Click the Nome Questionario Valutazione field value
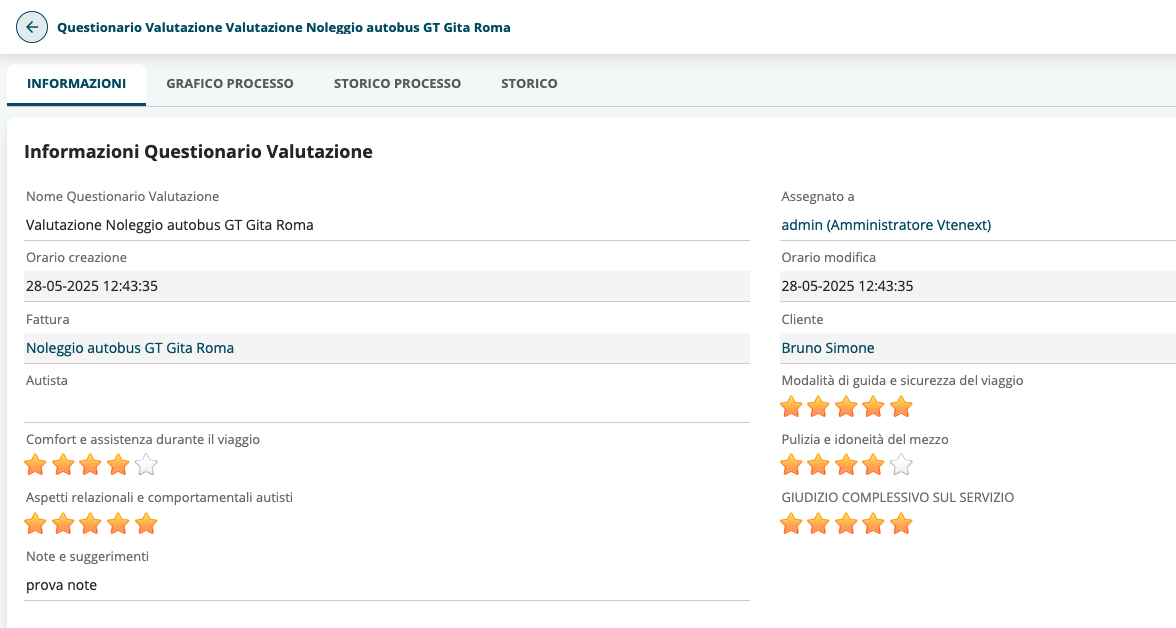Image resolution: width=1176 pixels, height=628 pixels. 387,225
